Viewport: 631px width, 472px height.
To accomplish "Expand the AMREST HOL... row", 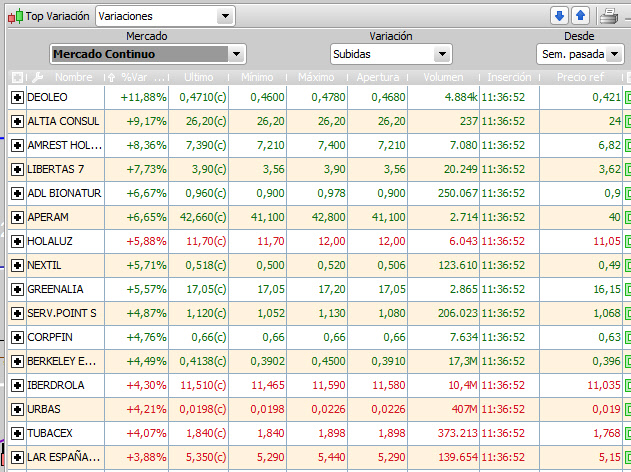I will (x=17, y=145).
